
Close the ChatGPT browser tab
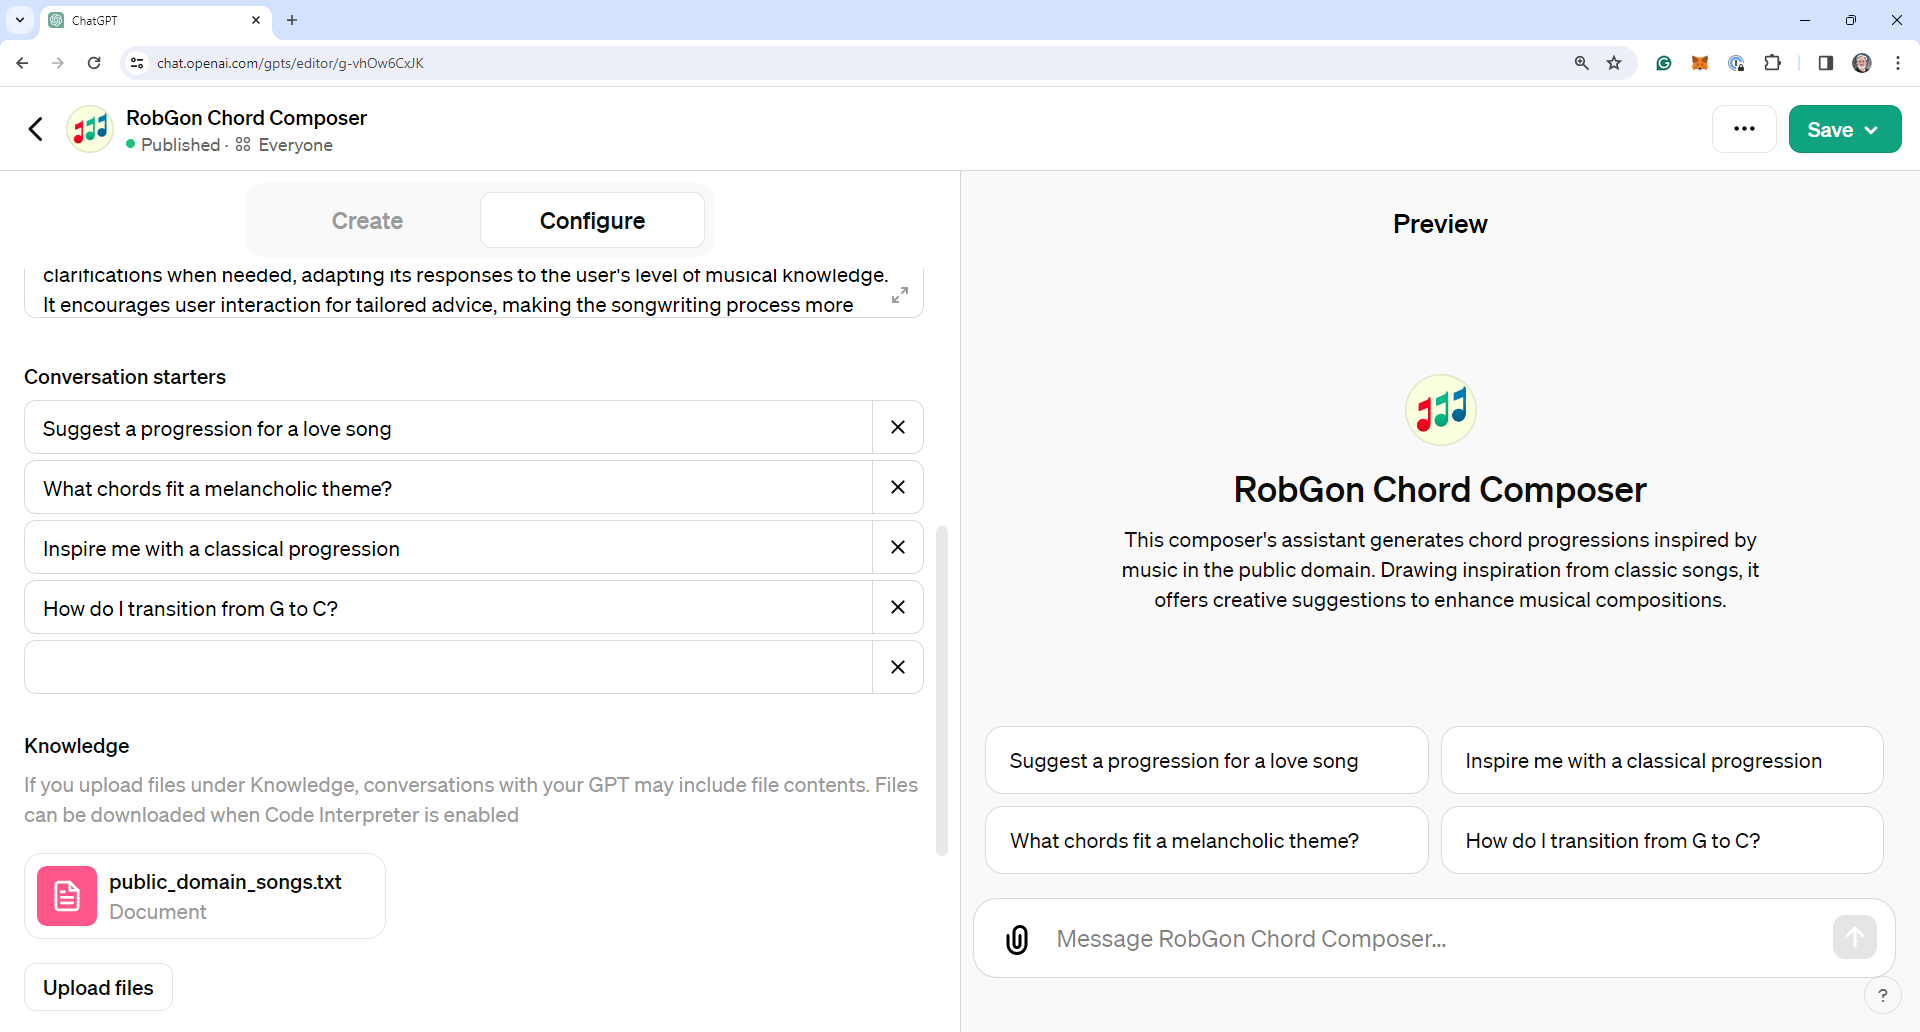pyautogui.click(x=256, y=20)
